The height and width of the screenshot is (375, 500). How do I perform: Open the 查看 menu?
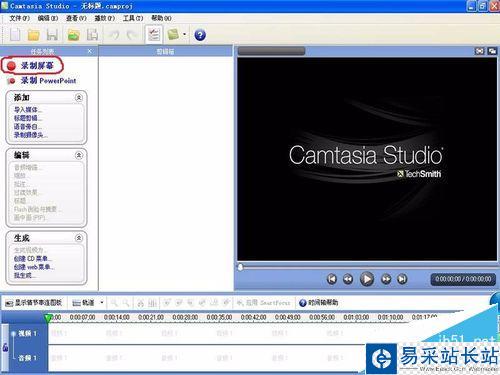tap(76, 18)
